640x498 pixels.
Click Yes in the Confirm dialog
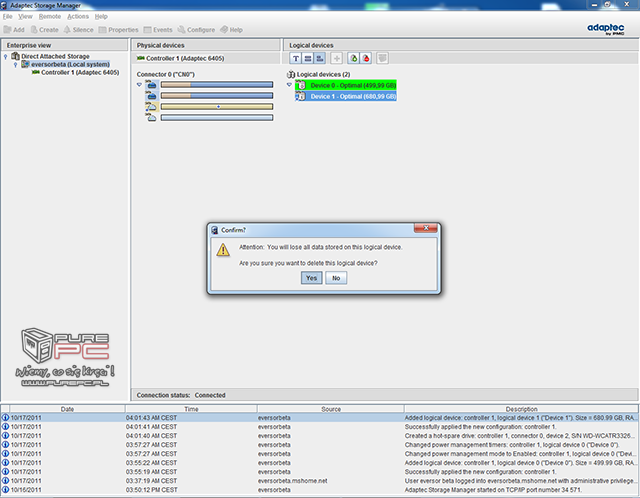[311, 278]
